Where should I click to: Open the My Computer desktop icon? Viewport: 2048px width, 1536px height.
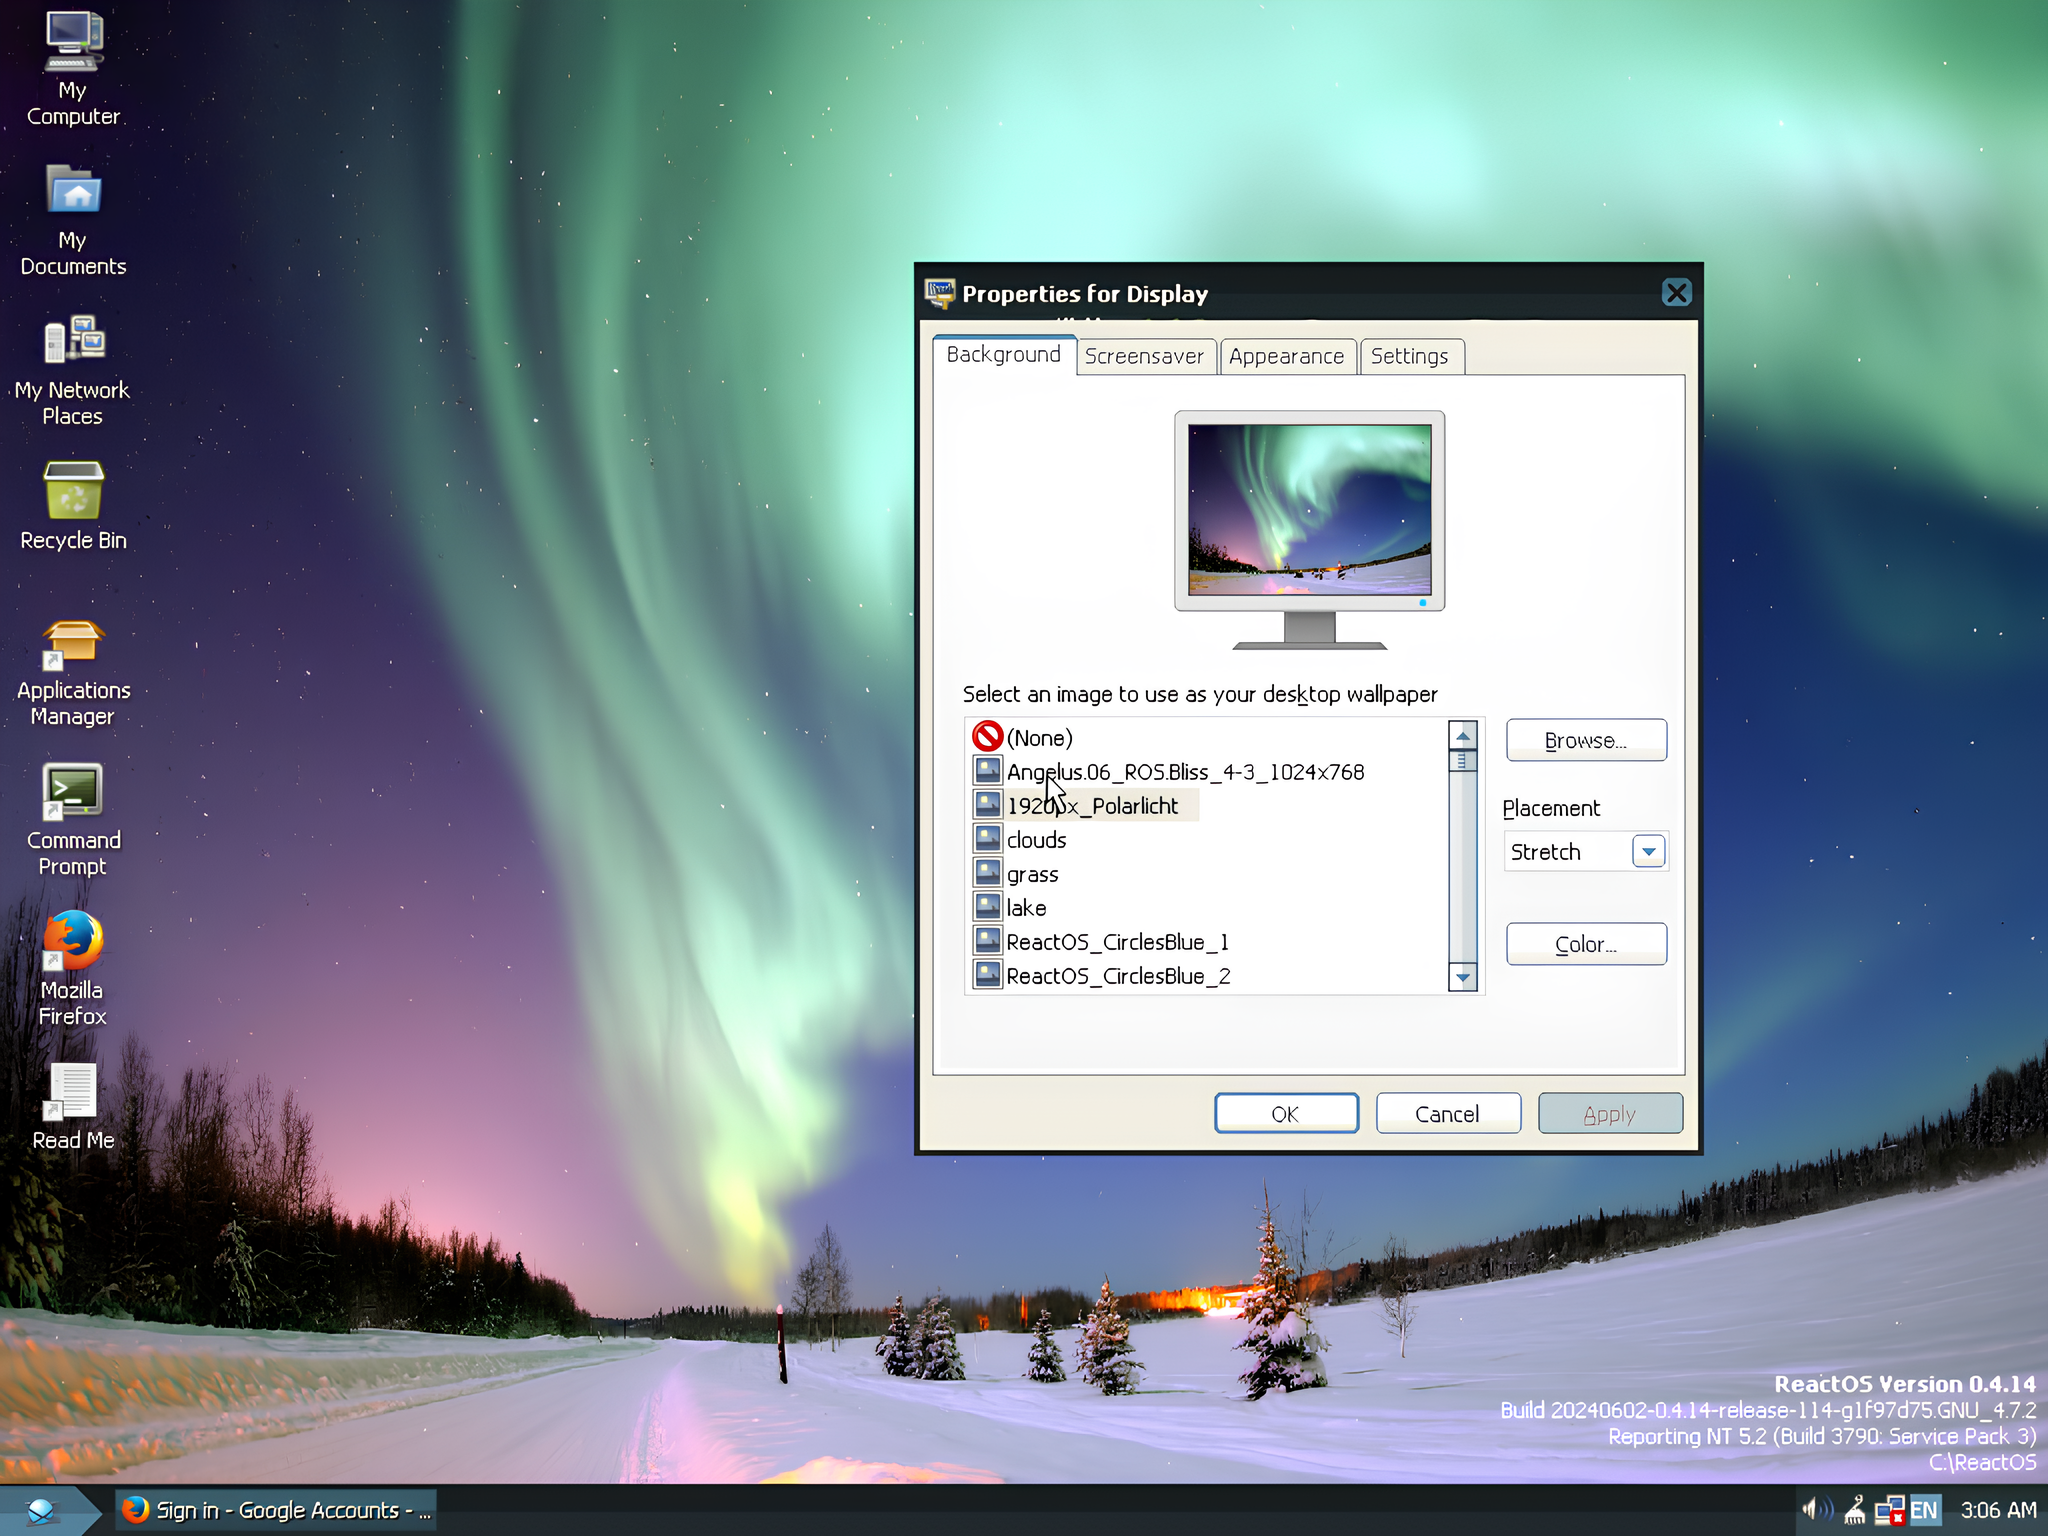point(73,68)
